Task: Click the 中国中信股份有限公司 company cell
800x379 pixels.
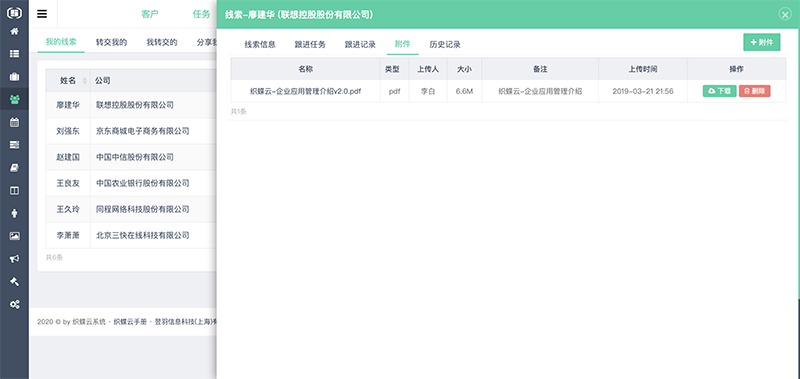Action: 135,157
